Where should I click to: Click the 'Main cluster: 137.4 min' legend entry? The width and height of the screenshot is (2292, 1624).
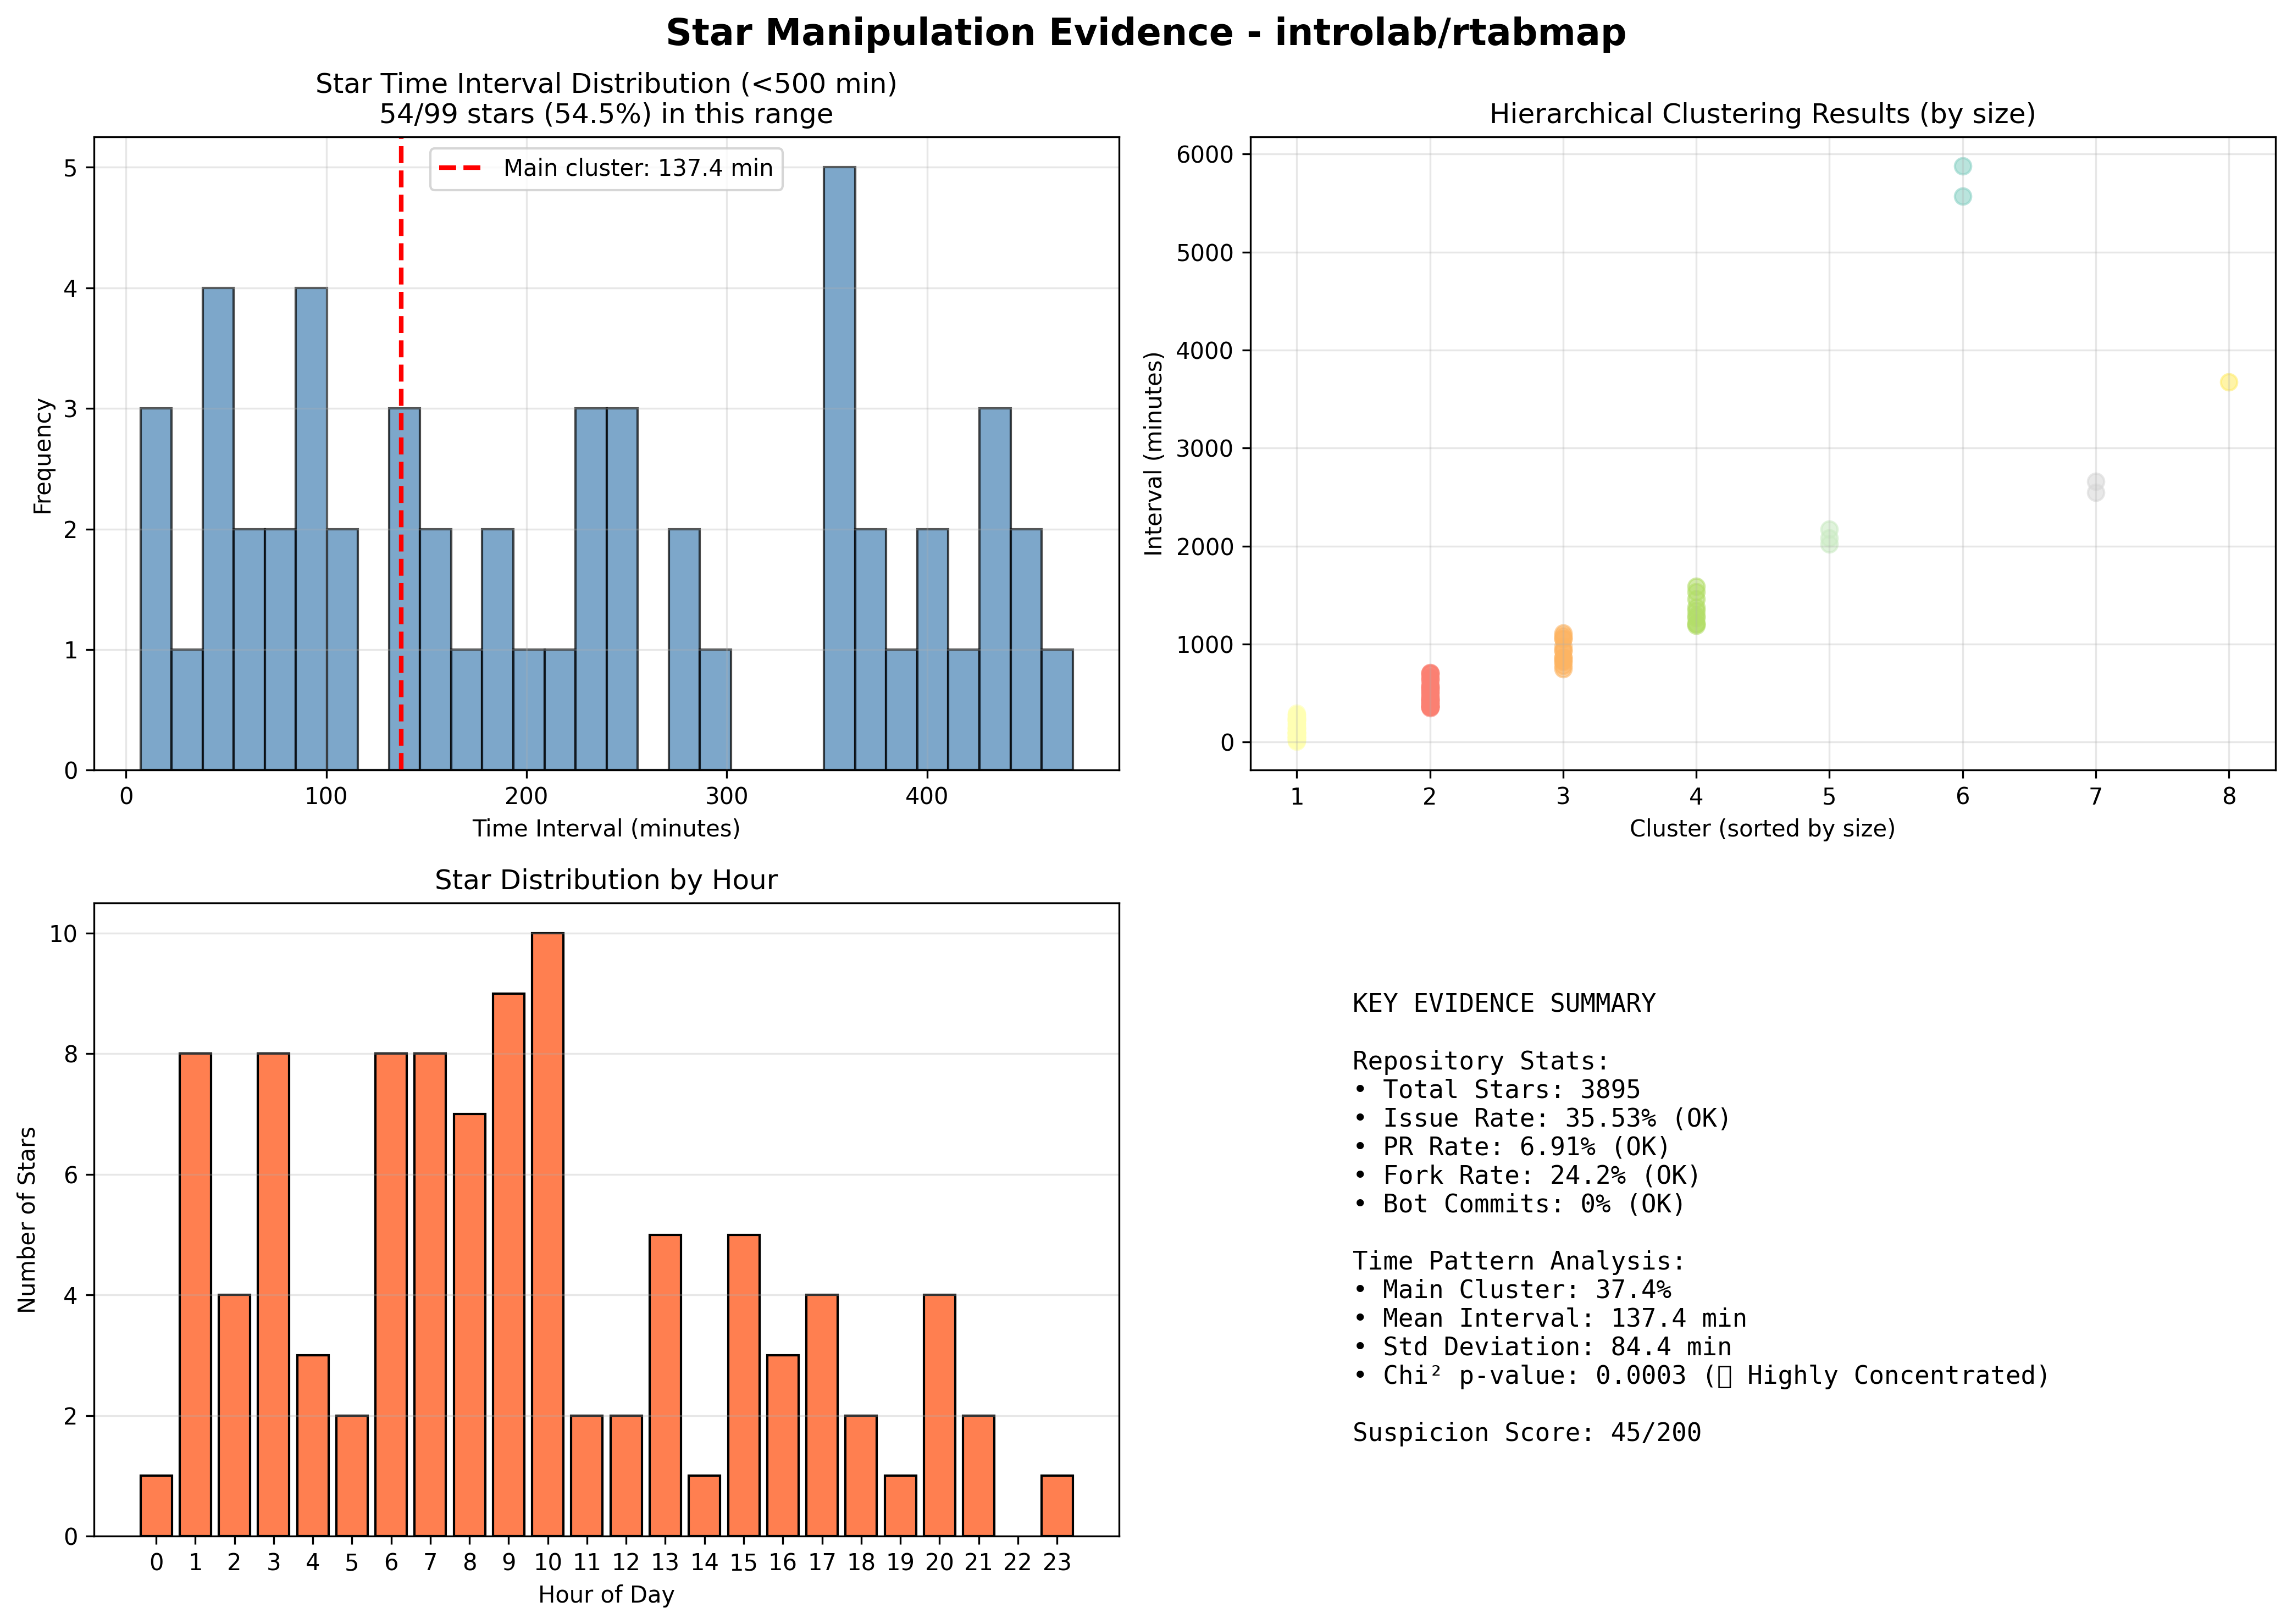[606, 168]
